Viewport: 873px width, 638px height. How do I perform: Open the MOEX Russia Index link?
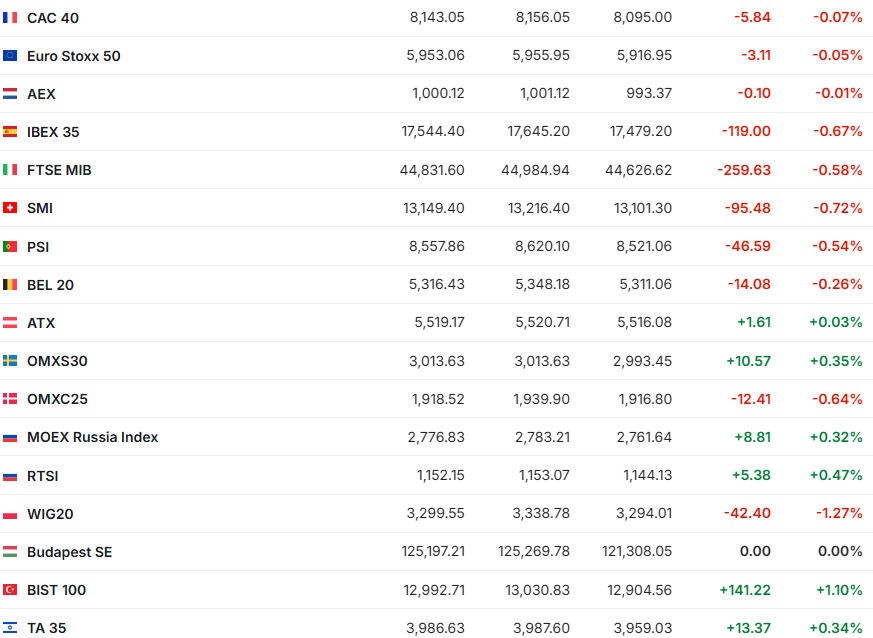click(92, 437)
